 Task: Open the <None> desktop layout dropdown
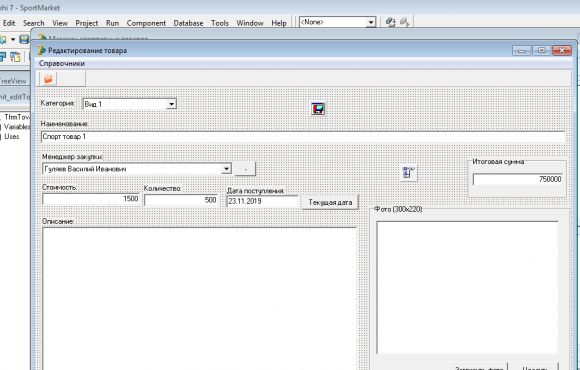coord(371,23)
